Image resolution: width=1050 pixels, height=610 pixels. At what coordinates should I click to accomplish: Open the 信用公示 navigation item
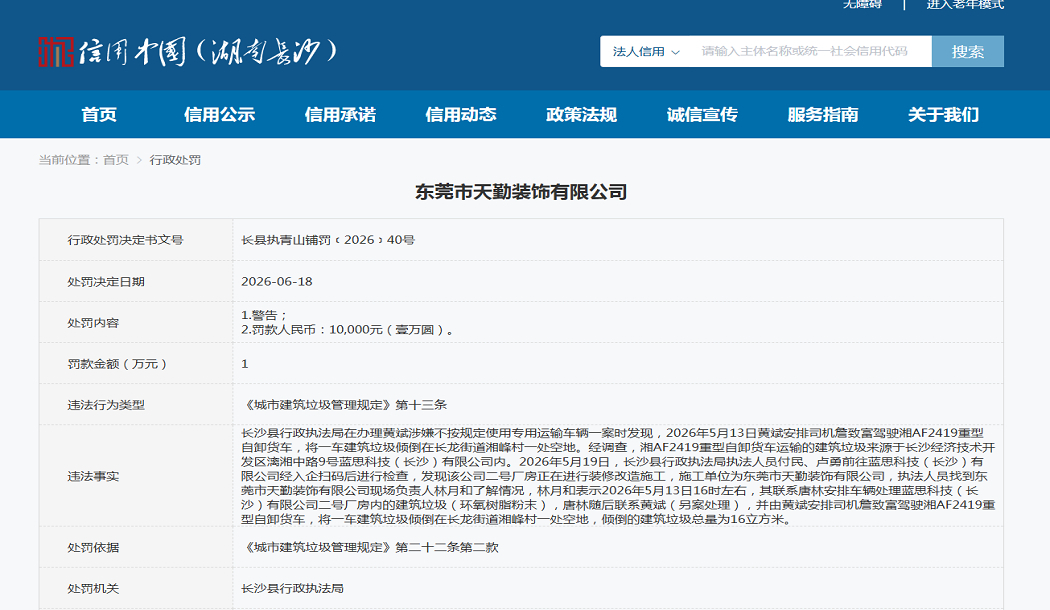point(220,115)
